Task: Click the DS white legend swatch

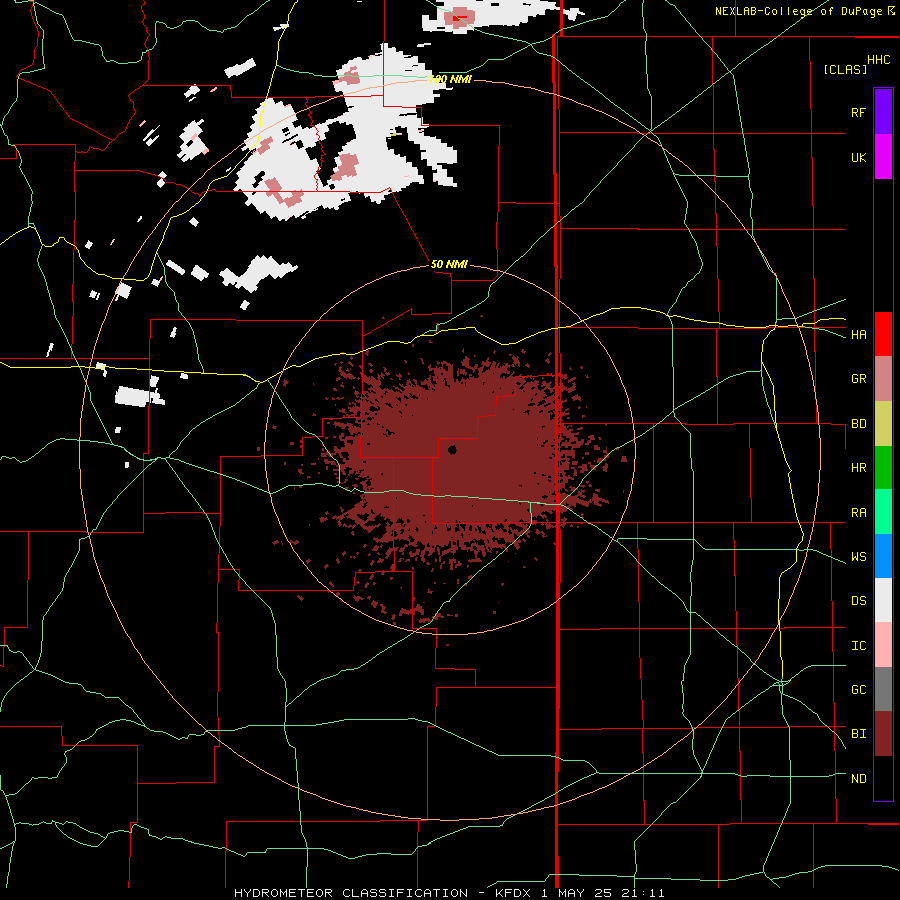Action: click(x=883, y=600)
